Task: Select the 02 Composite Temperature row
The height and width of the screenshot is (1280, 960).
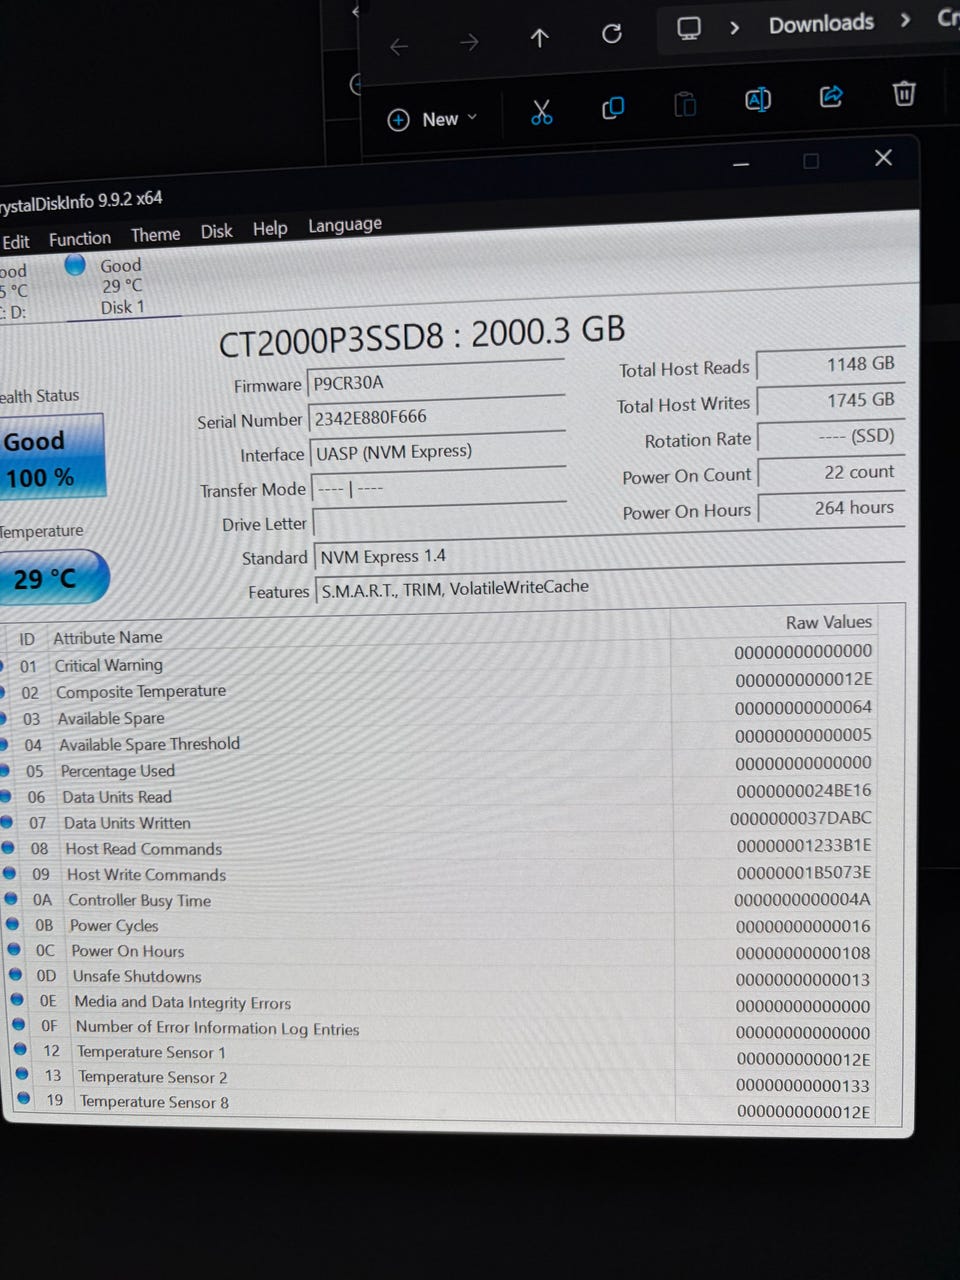Action: point(440,685)
